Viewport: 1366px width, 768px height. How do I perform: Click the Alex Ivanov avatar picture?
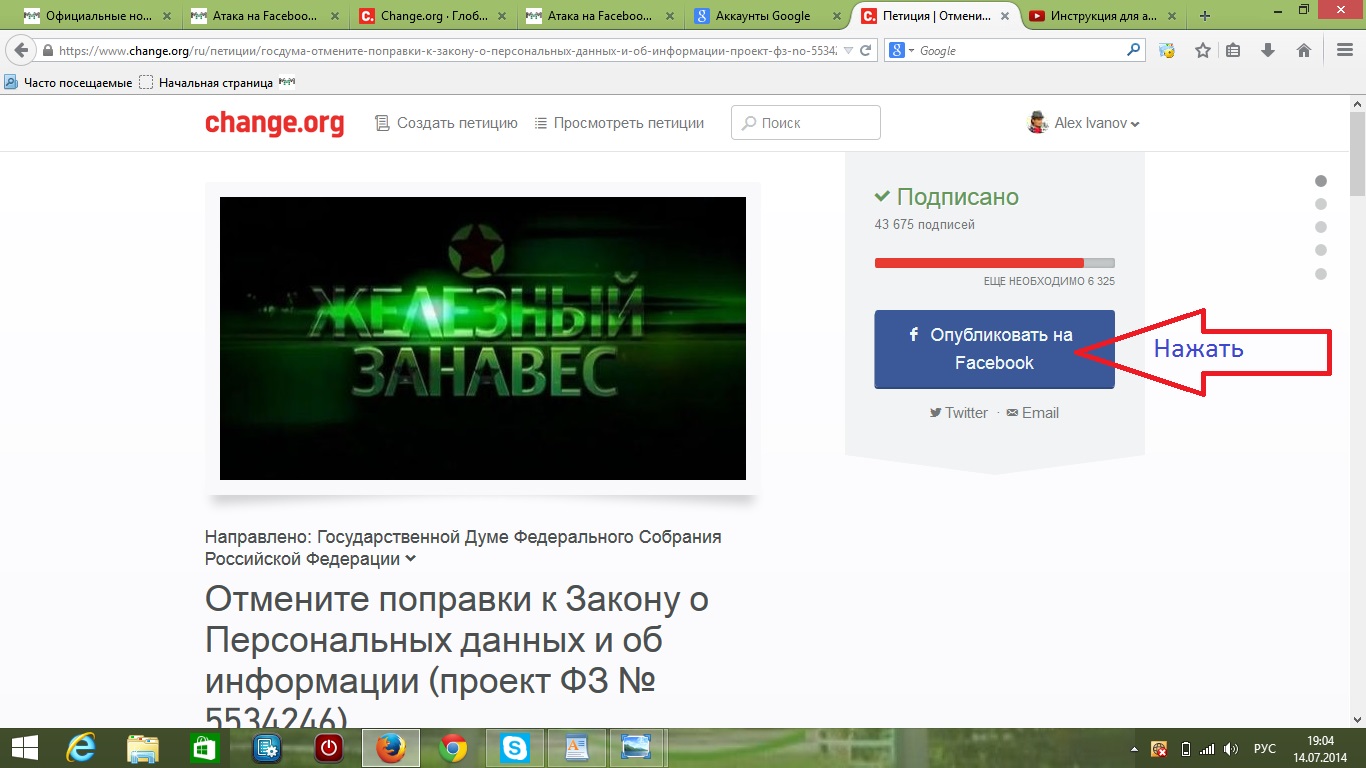click(x=1038, y=122)
